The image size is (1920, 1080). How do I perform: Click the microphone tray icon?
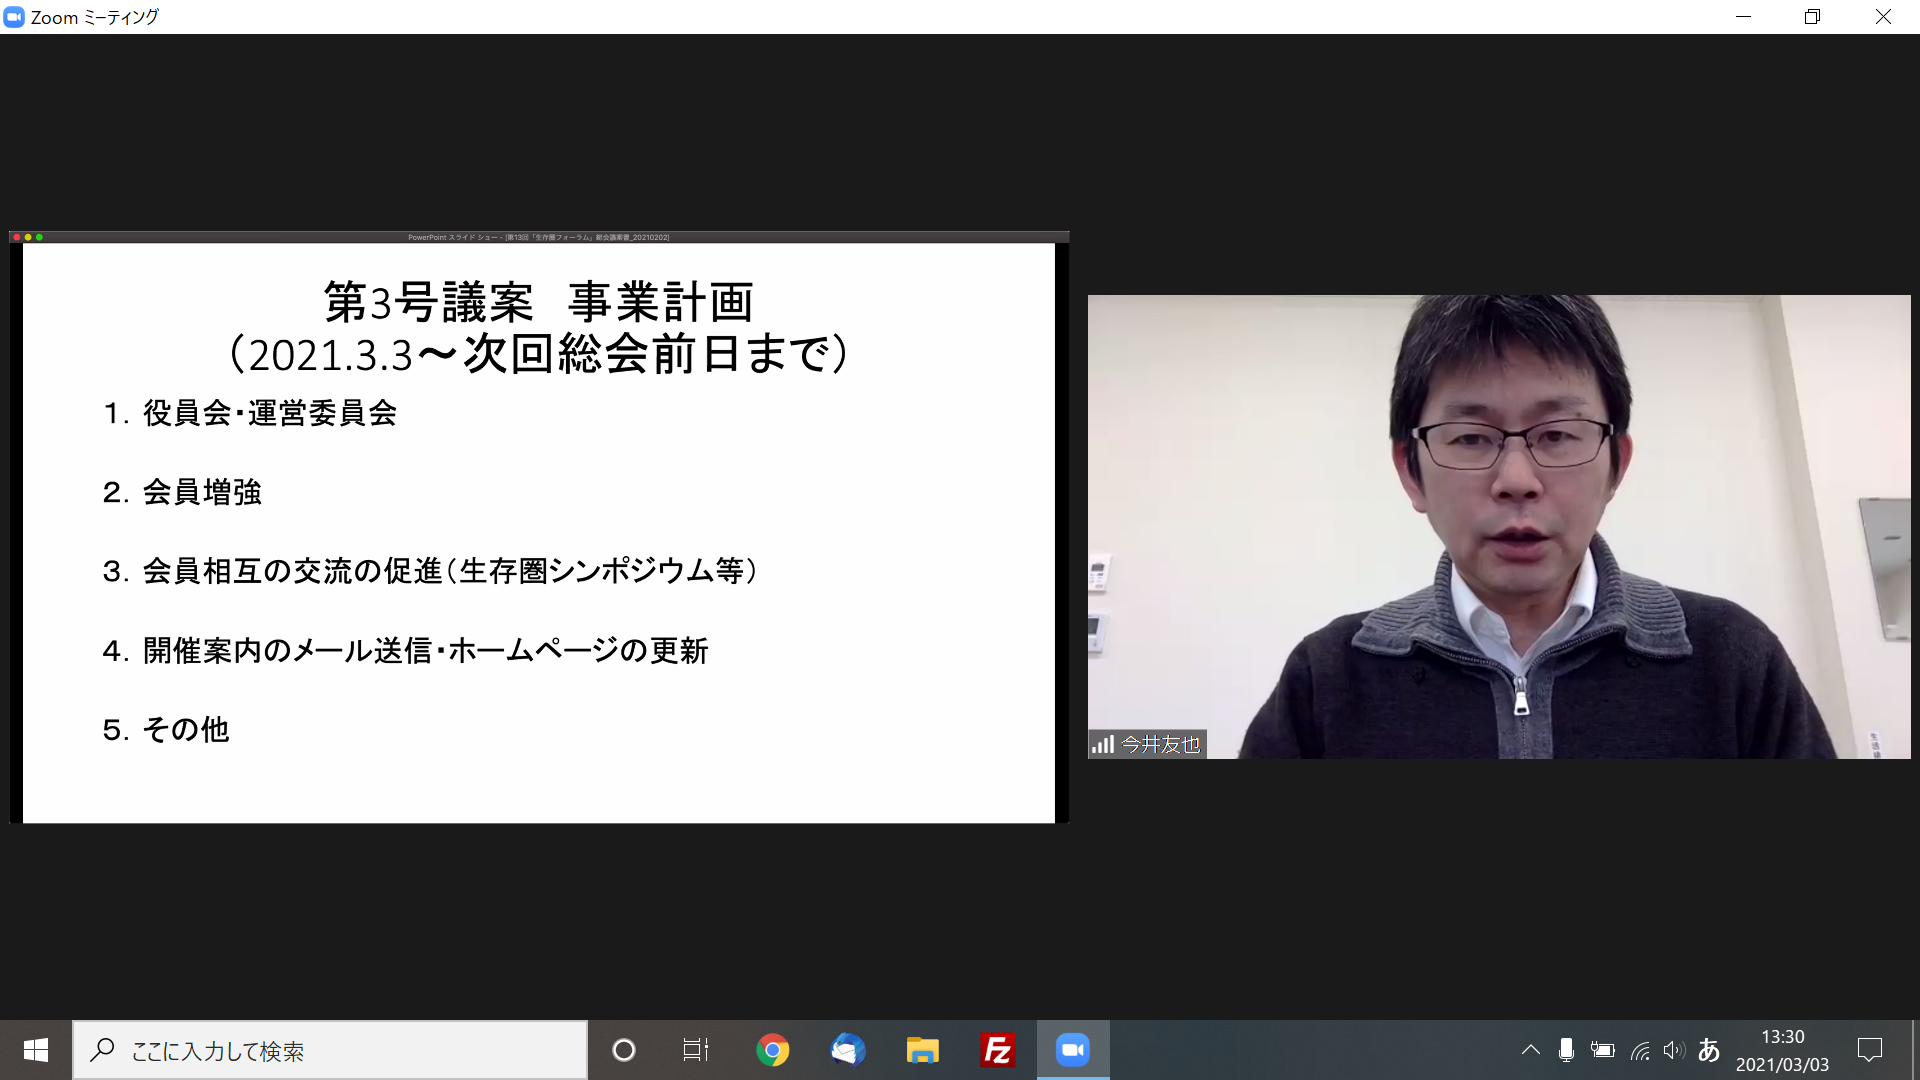pos(1566,1050)
